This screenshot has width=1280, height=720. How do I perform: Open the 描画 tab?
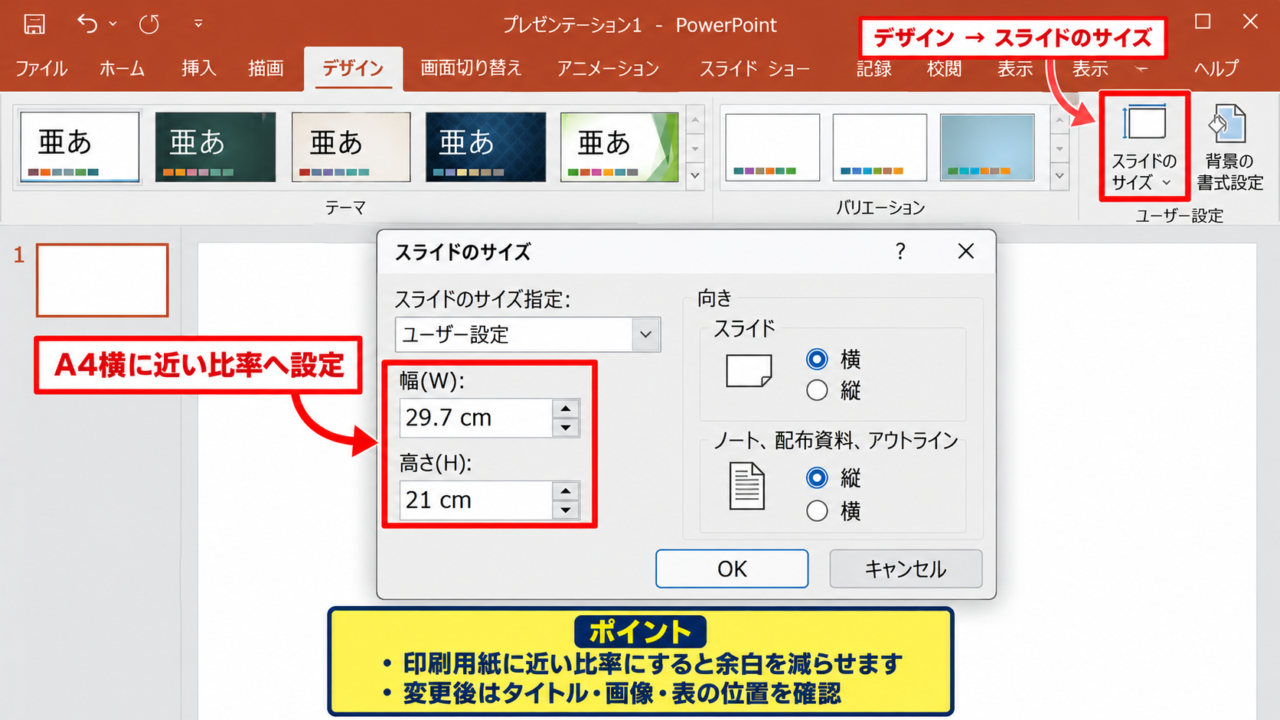coord(266,68)
